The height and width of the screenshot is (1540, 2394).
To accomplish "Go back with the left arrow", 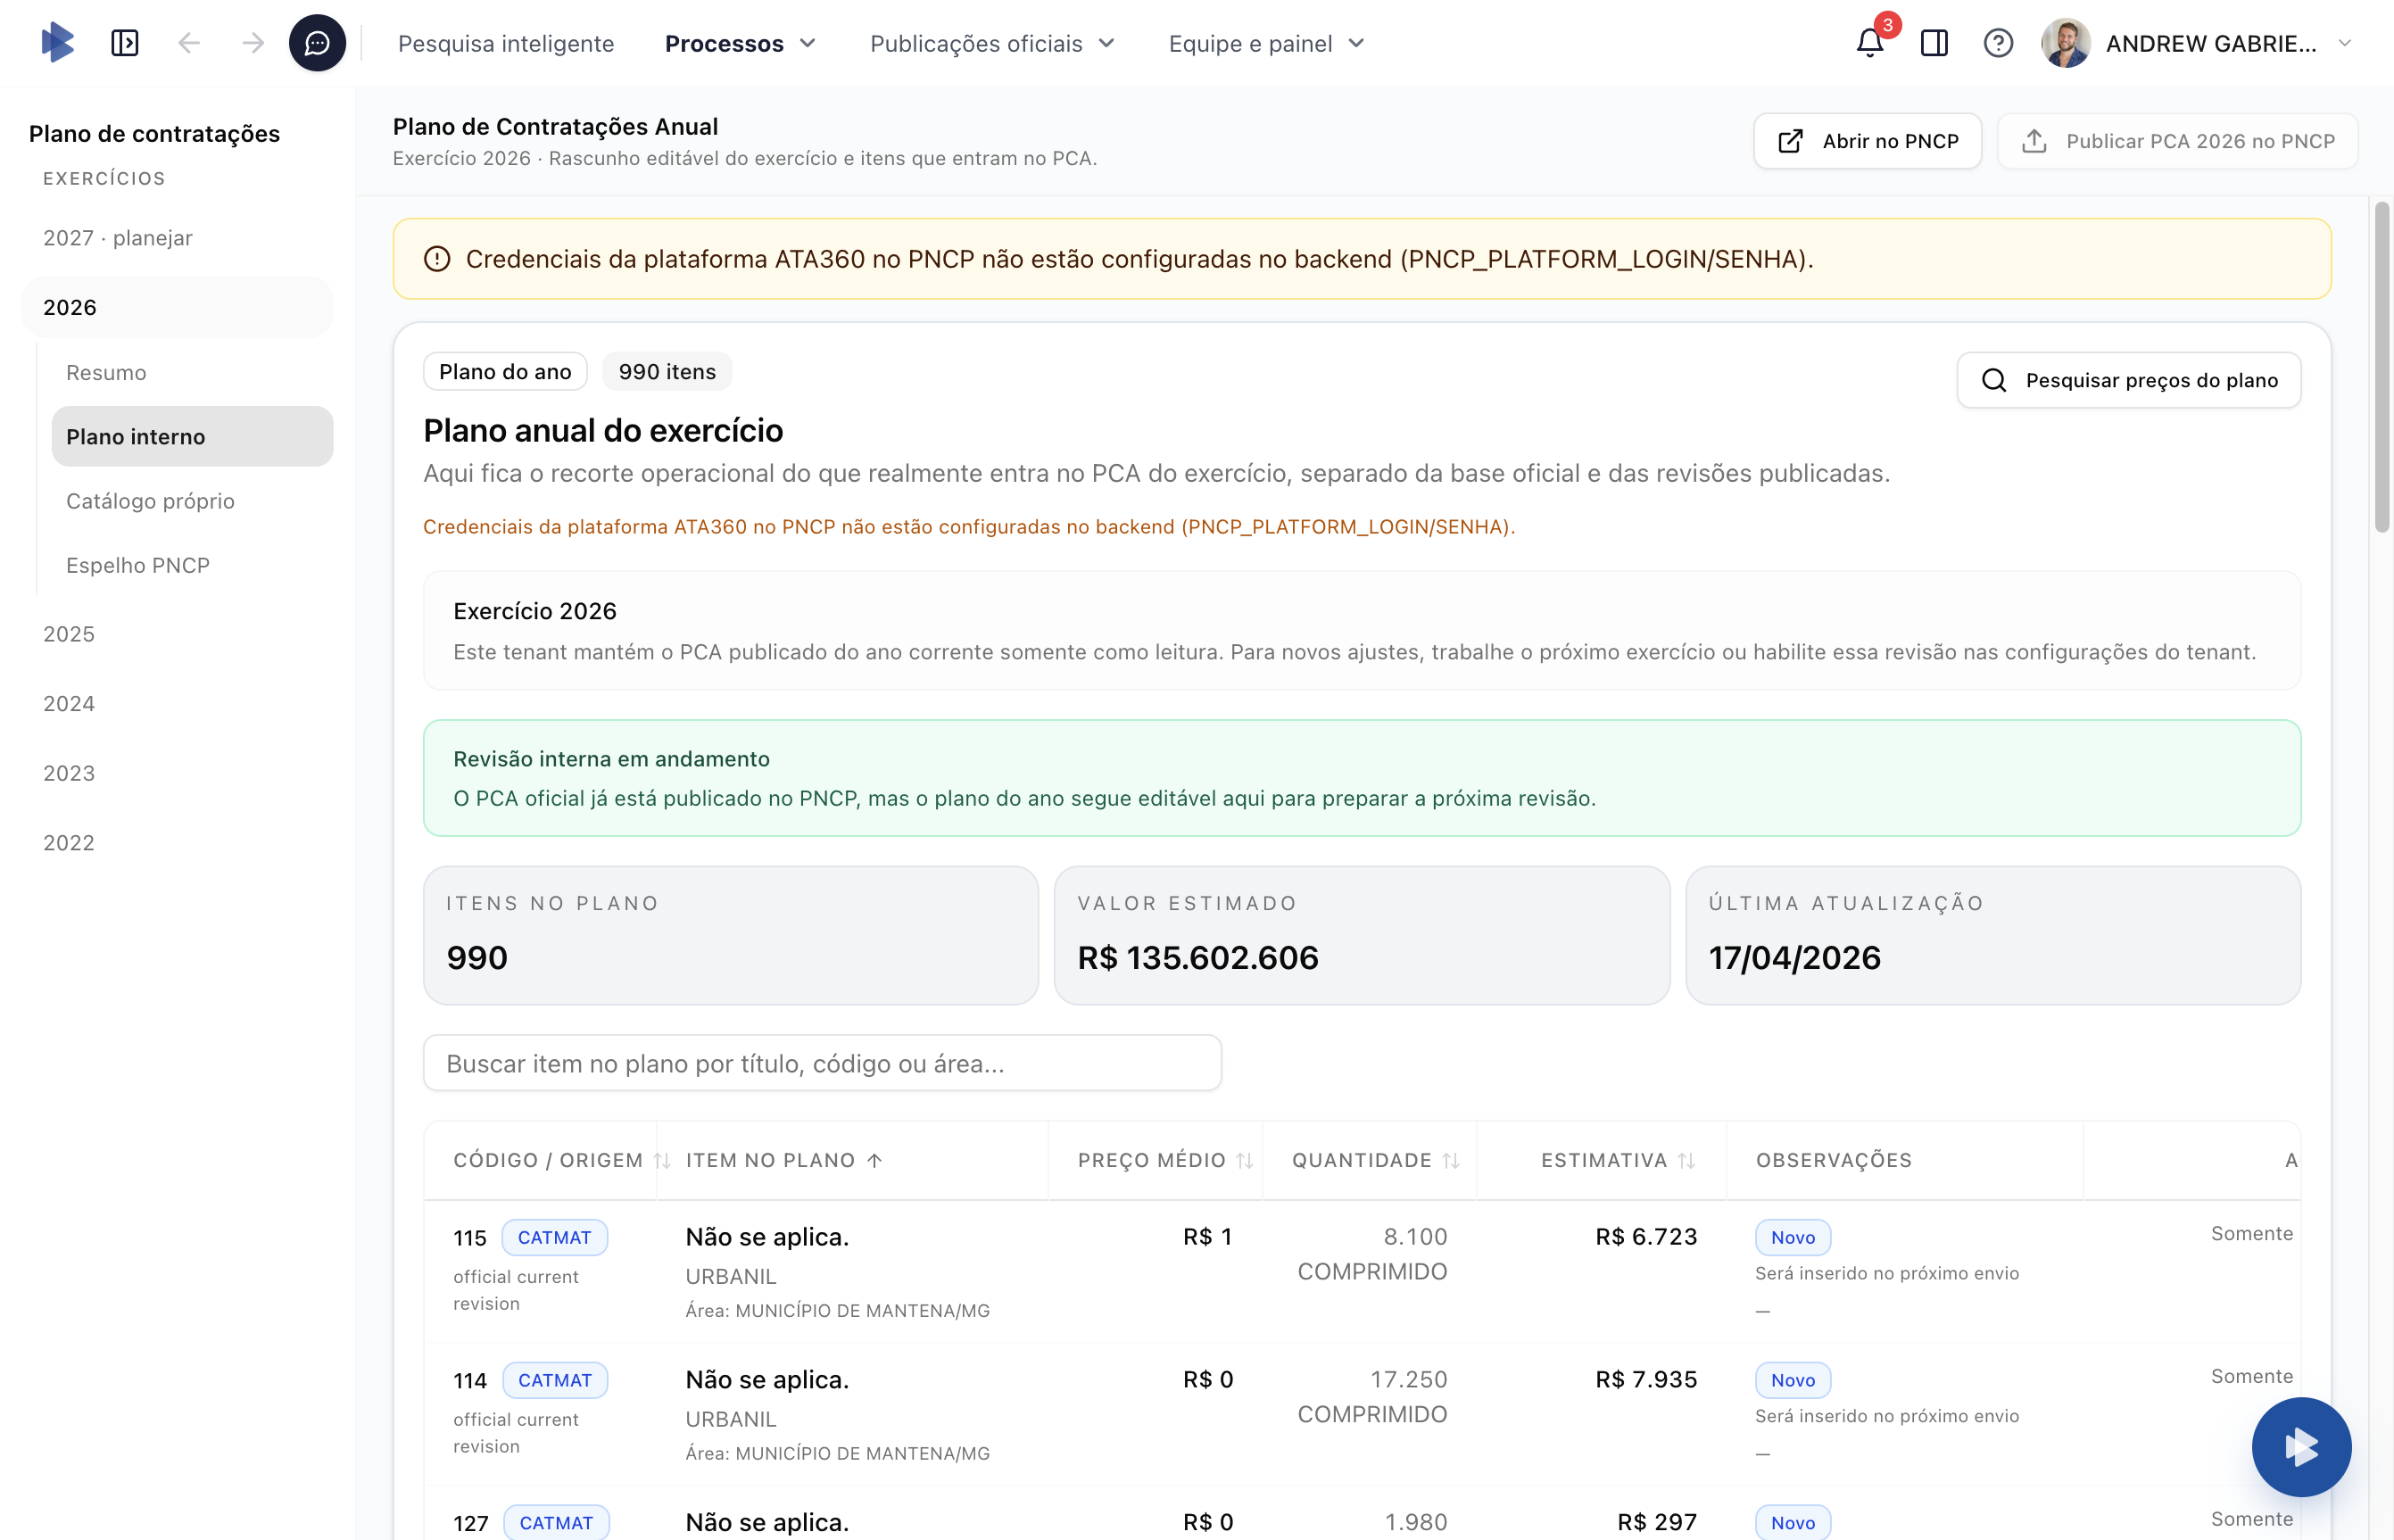I will pyautogui.click(x=189, y=43).
